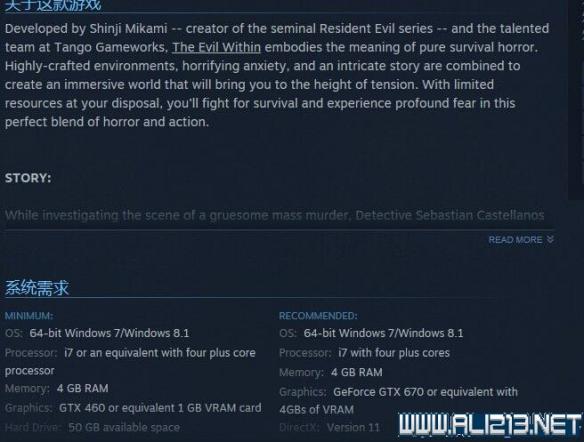This screenshot has width=584, height=442.
Task: Click the 关于这款游戏 heading at top
Action: pos(53,5)
